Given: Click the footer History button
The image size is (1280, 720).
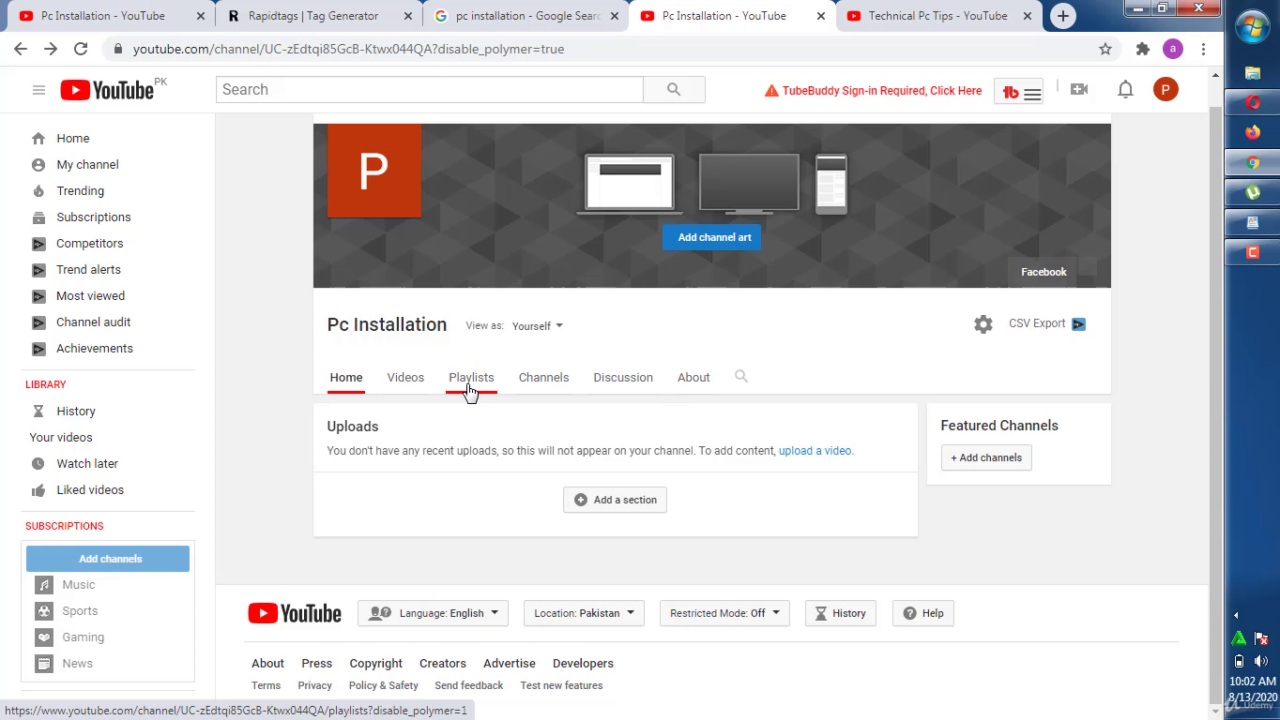Looking at the screenshot, I should pyautogui.click(x=841, y=613).
